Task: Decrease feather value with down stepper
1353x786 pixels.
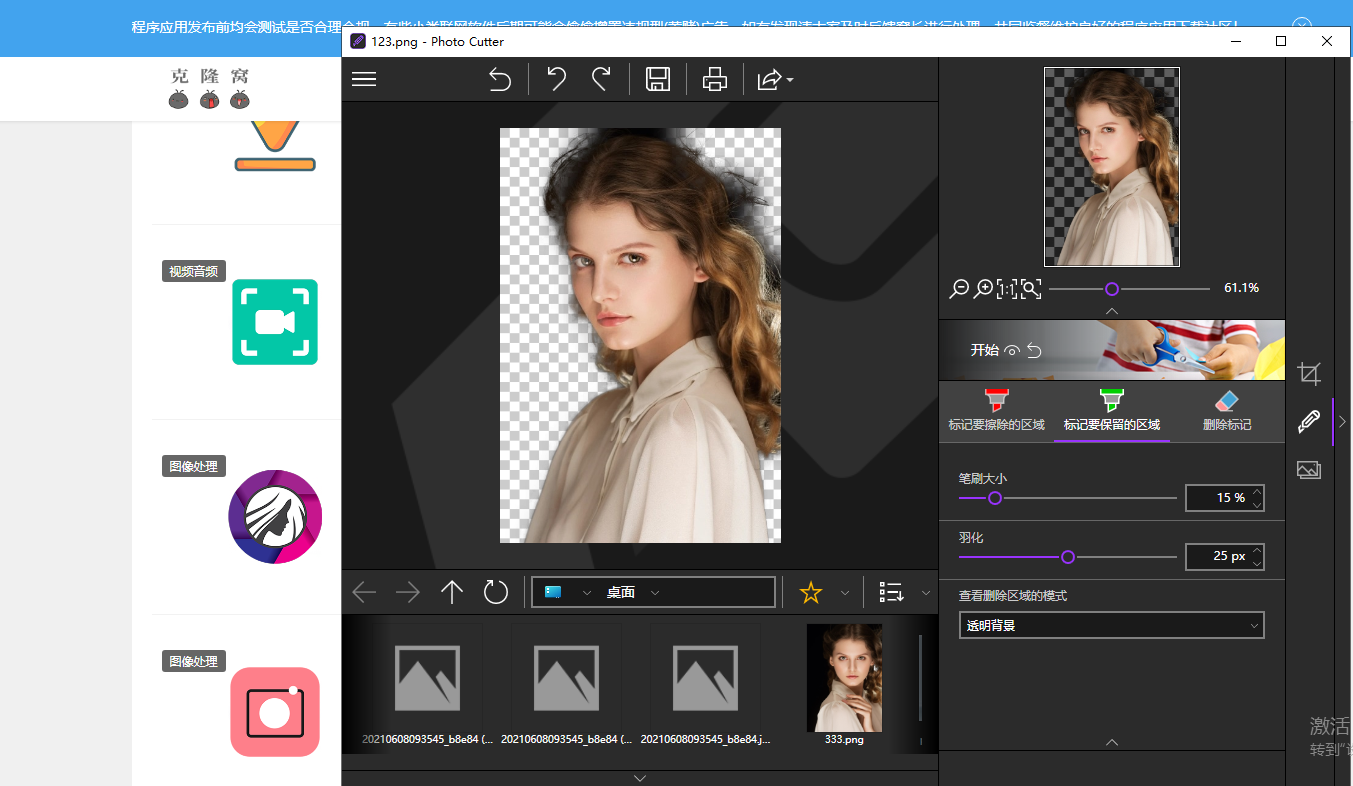Action: [1257, 563]
